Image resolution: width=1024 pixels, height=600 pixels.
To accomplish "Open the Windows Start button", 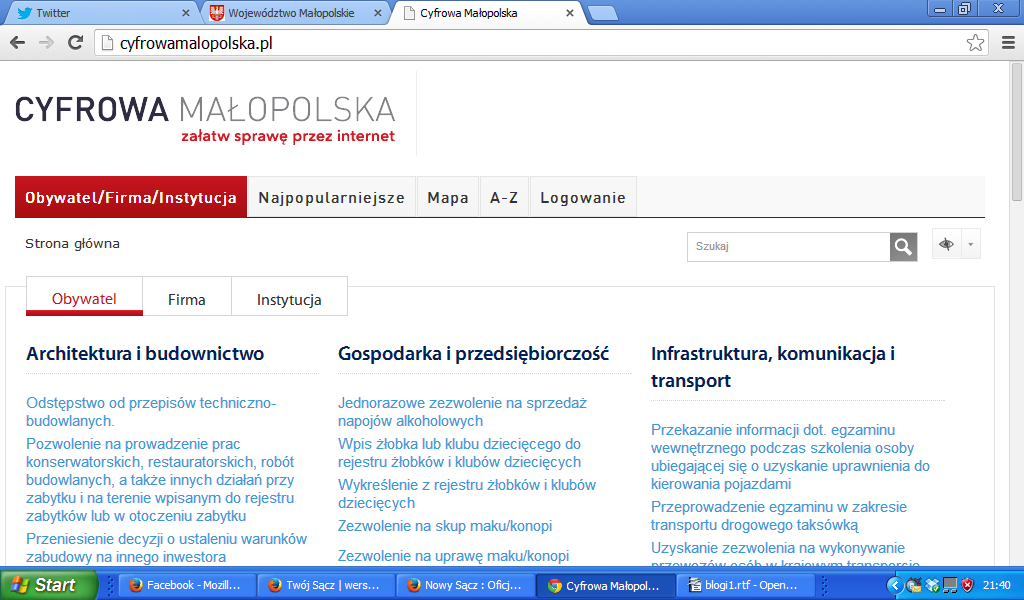I will [49, 584].
